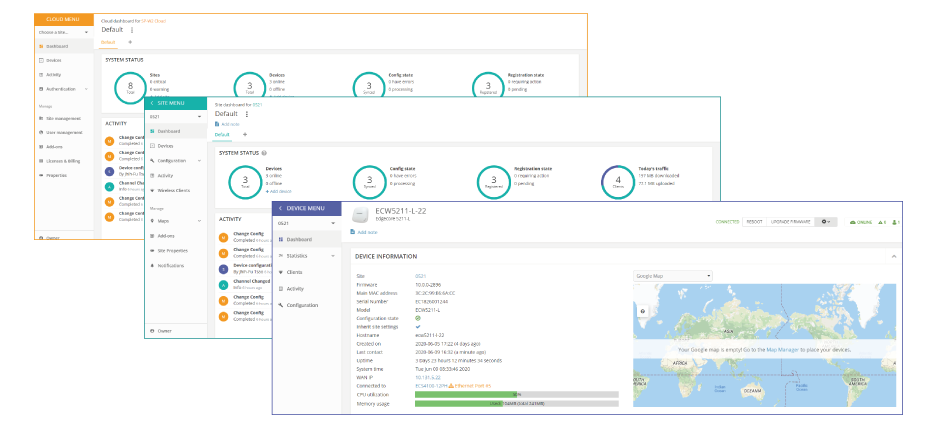Click Add note on the device page
This screenshot has width=936, height=433.
[x=364, y=232]
